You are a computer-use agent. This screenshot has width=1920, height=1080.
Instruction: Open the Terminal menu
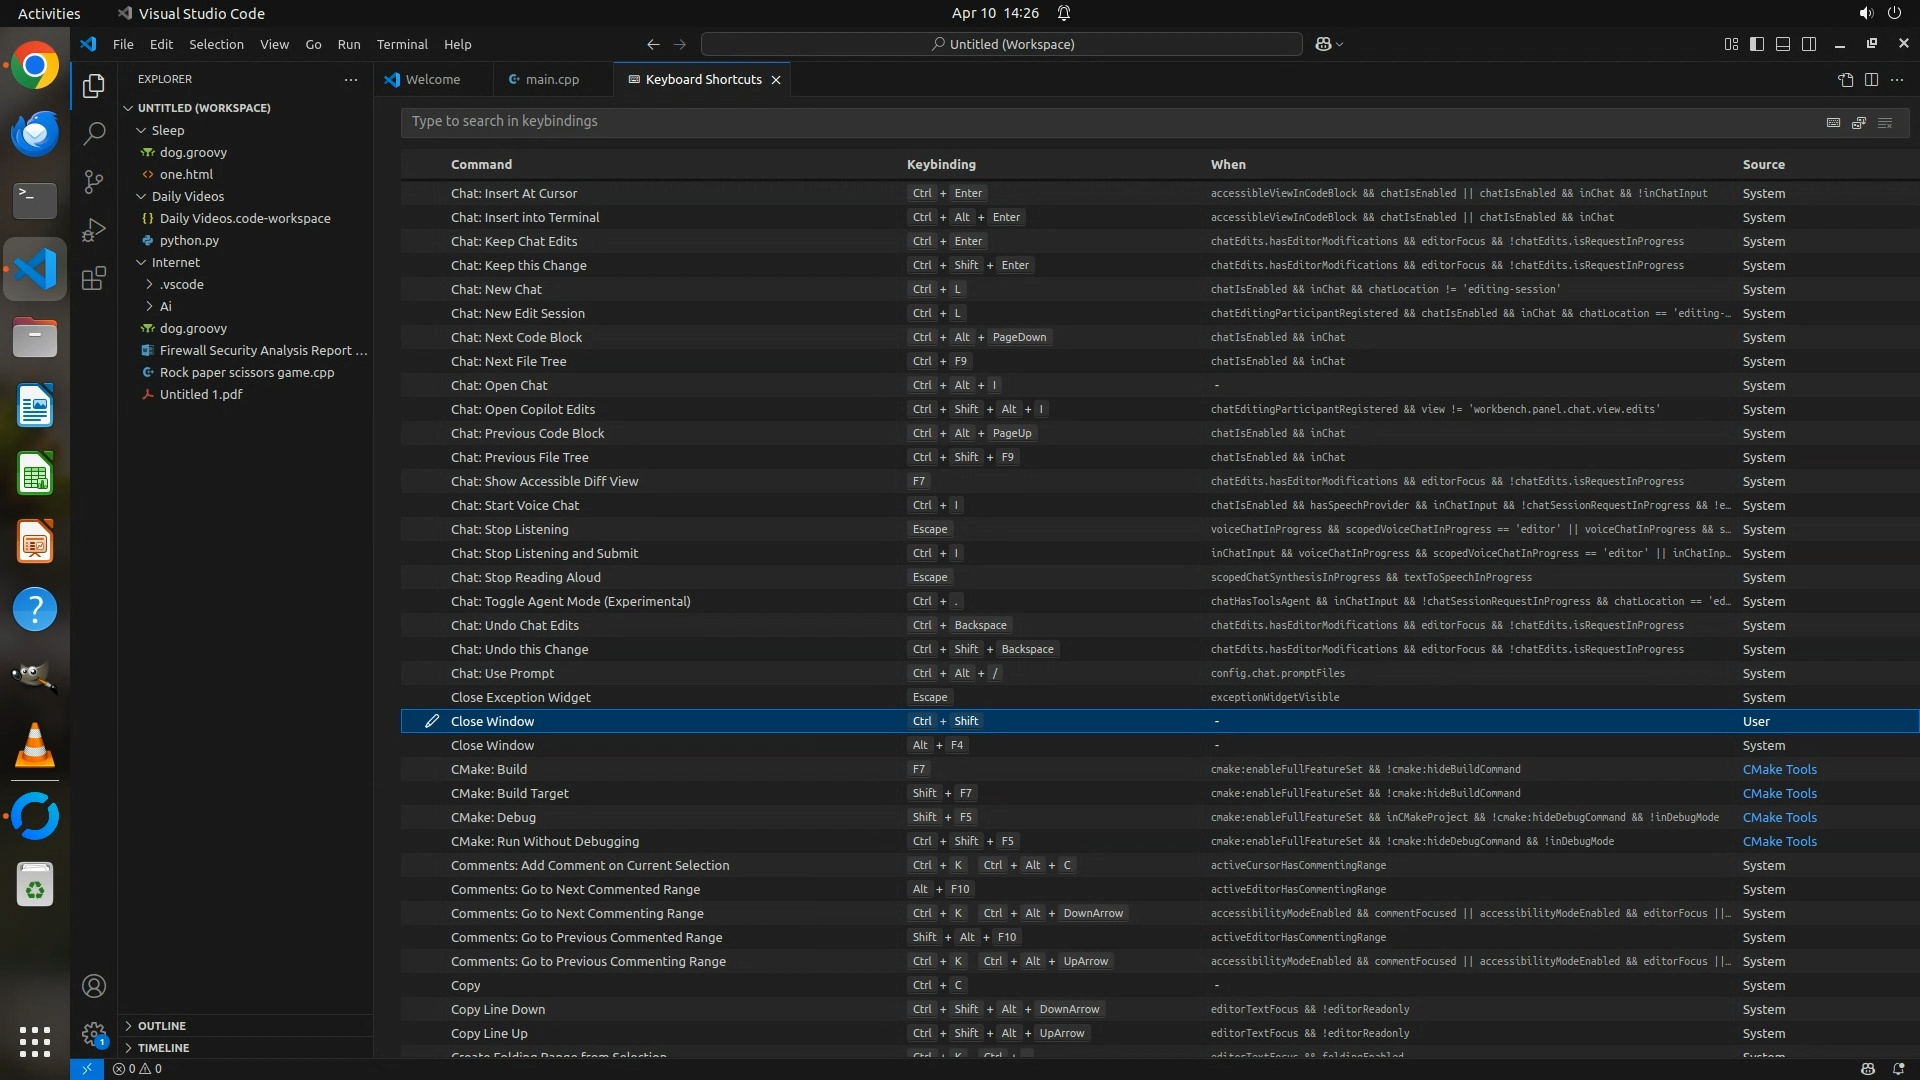[x=402, y=44]
